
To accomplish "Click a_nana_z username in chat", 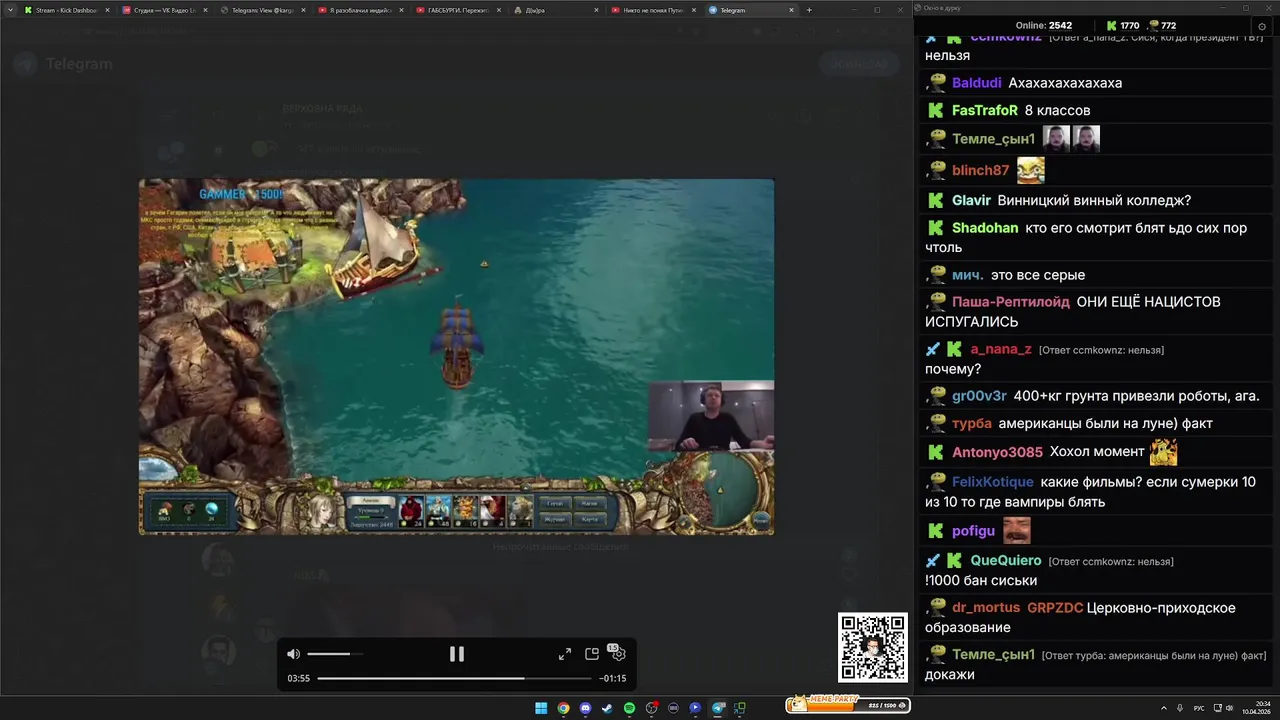I will [1001, 349].
